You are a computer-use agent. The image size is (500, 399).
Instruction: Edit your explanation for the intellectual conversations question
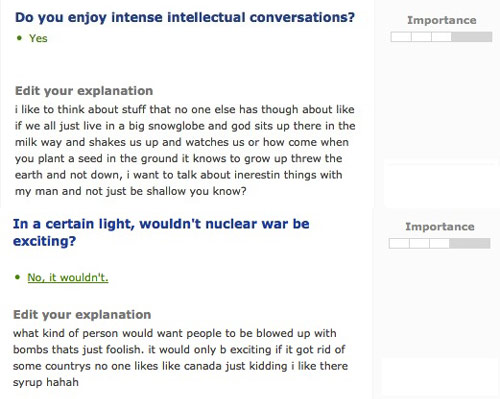tap(84, 91)
